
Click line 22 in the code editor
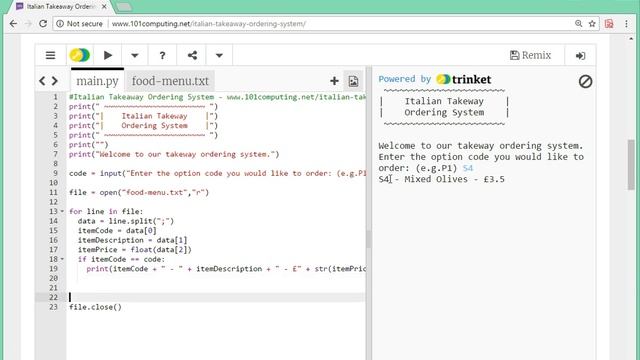click(216, 297)
